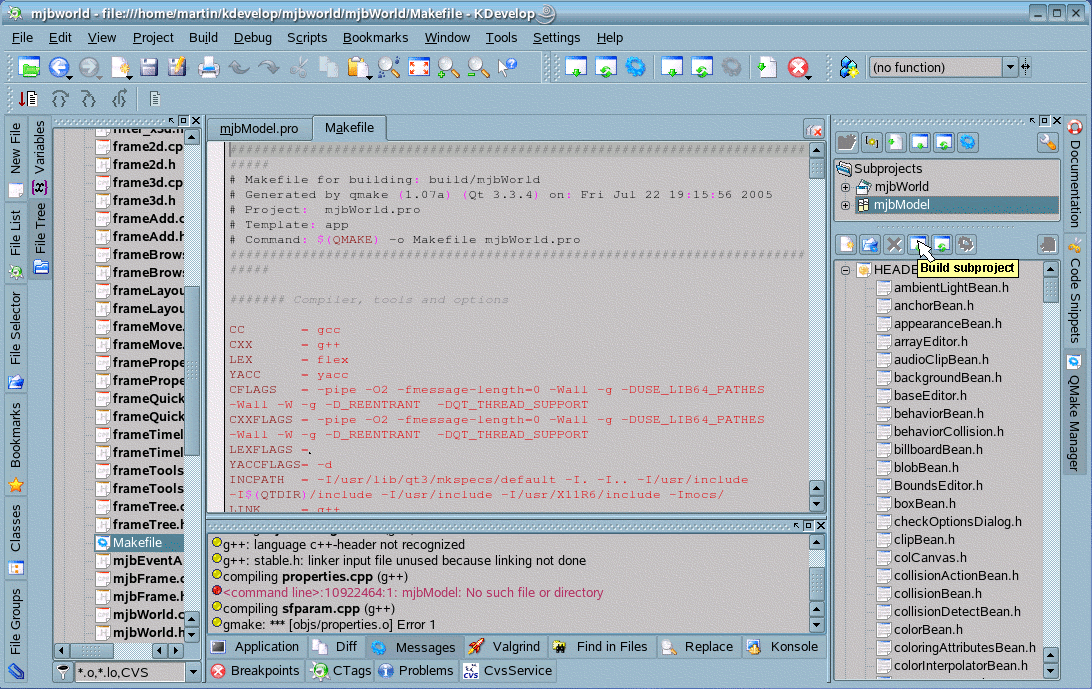The width and height of the screenshot is (1092, 689).
Task: Click the Save file toolbar icon
Action: pyautogui.click(x=149, y=67)
